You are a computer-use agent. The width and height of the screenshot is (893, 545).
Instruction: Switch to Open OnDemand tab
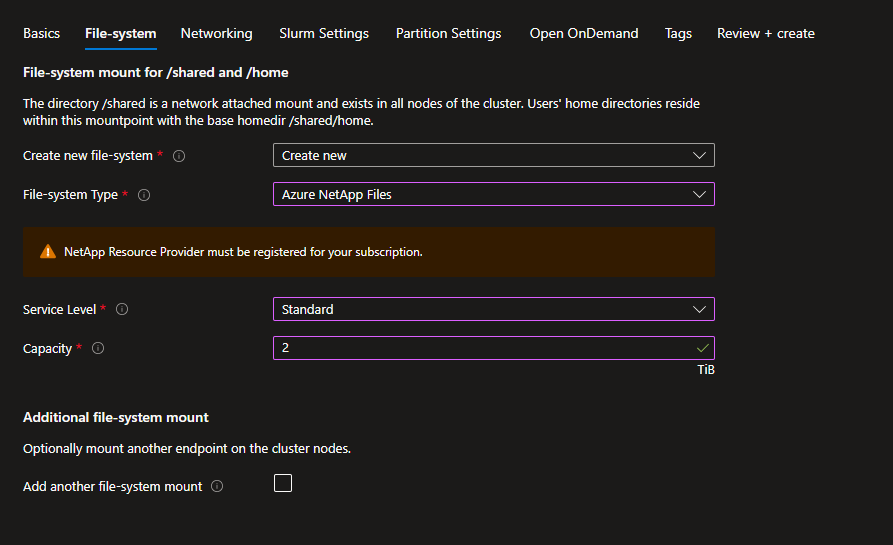[584, 33]
